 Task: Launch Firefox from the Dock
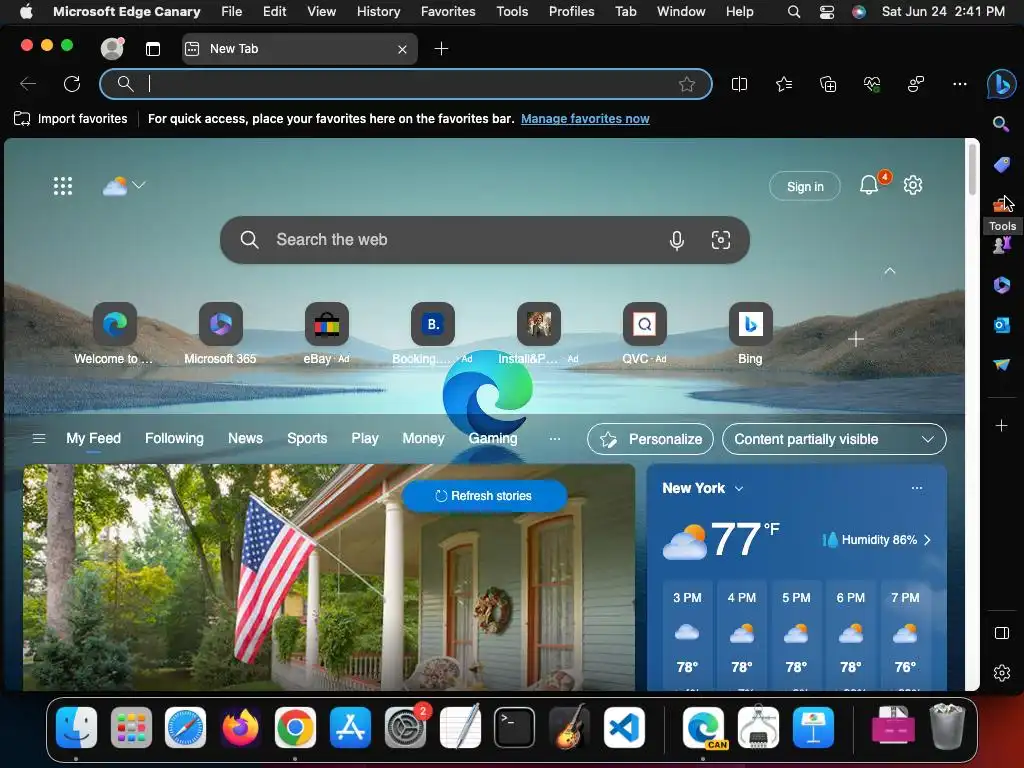click(x=240, y=727)
